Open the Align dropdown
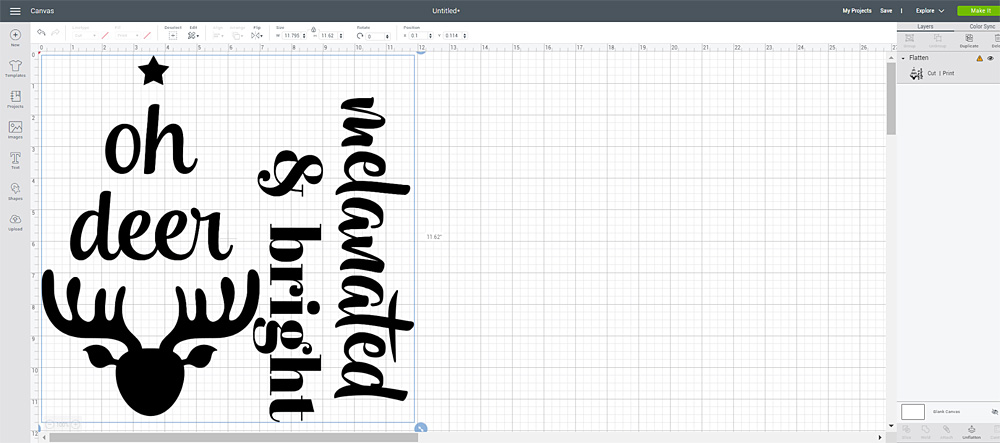This screenshot has width=1000, height=443. pos(219,33)
